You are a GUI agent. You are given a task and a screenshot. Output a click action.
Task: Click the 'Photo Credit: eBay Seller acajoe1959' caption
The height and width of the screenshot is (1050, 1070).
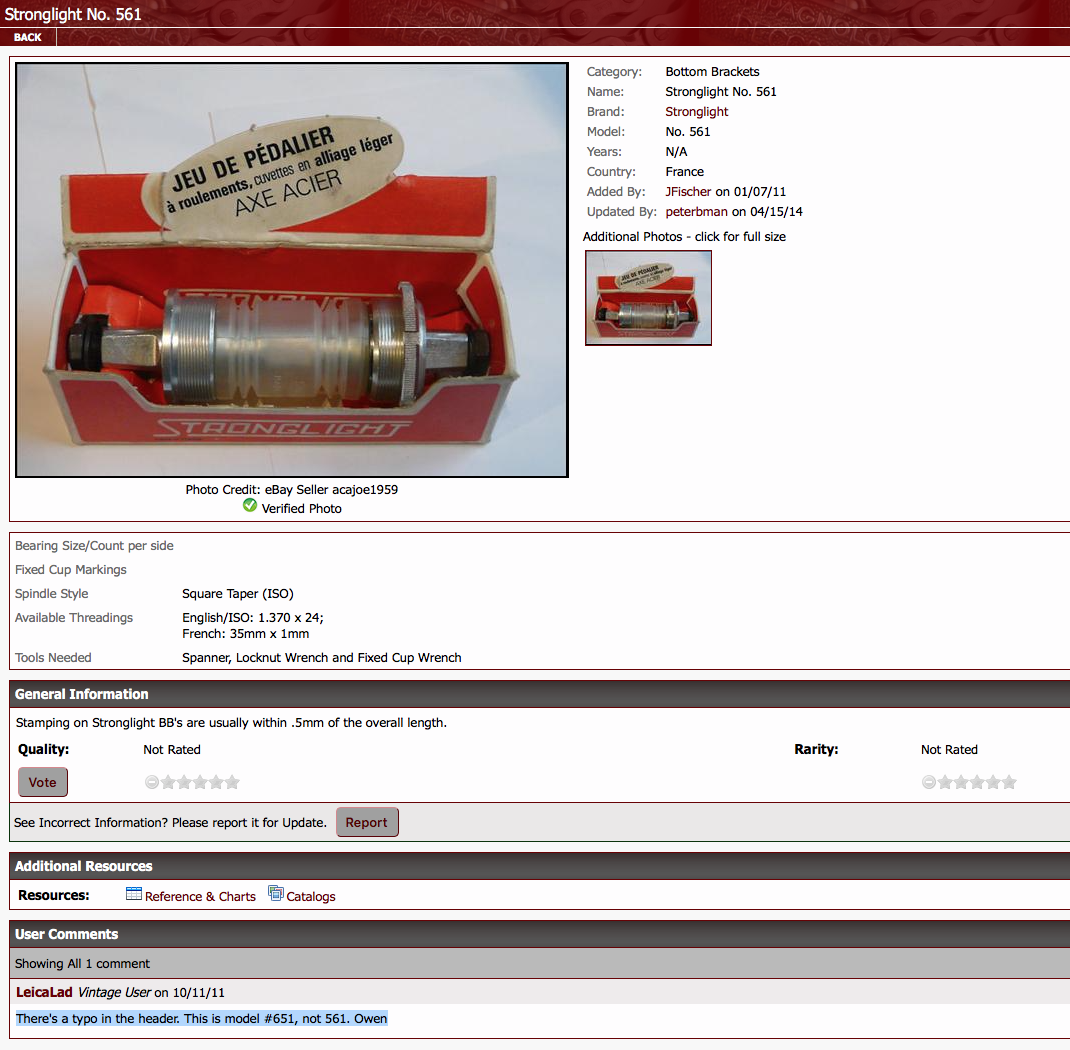(291, 489)
